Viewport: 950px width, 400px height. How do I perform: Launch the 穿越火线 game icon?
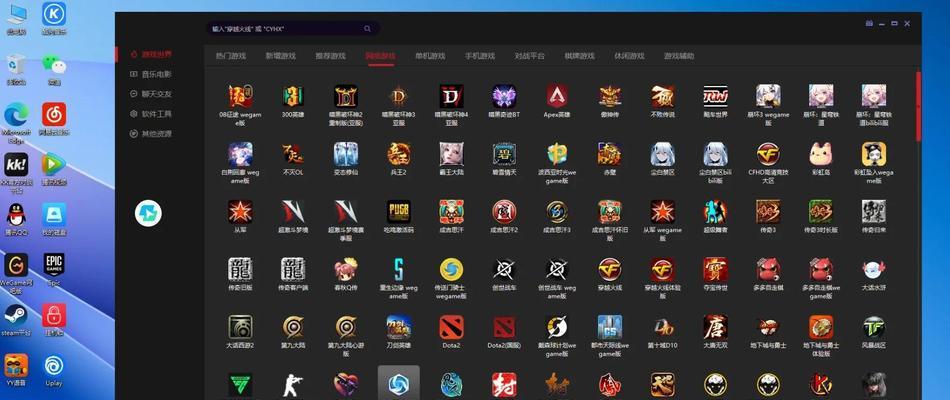point(610,269)
